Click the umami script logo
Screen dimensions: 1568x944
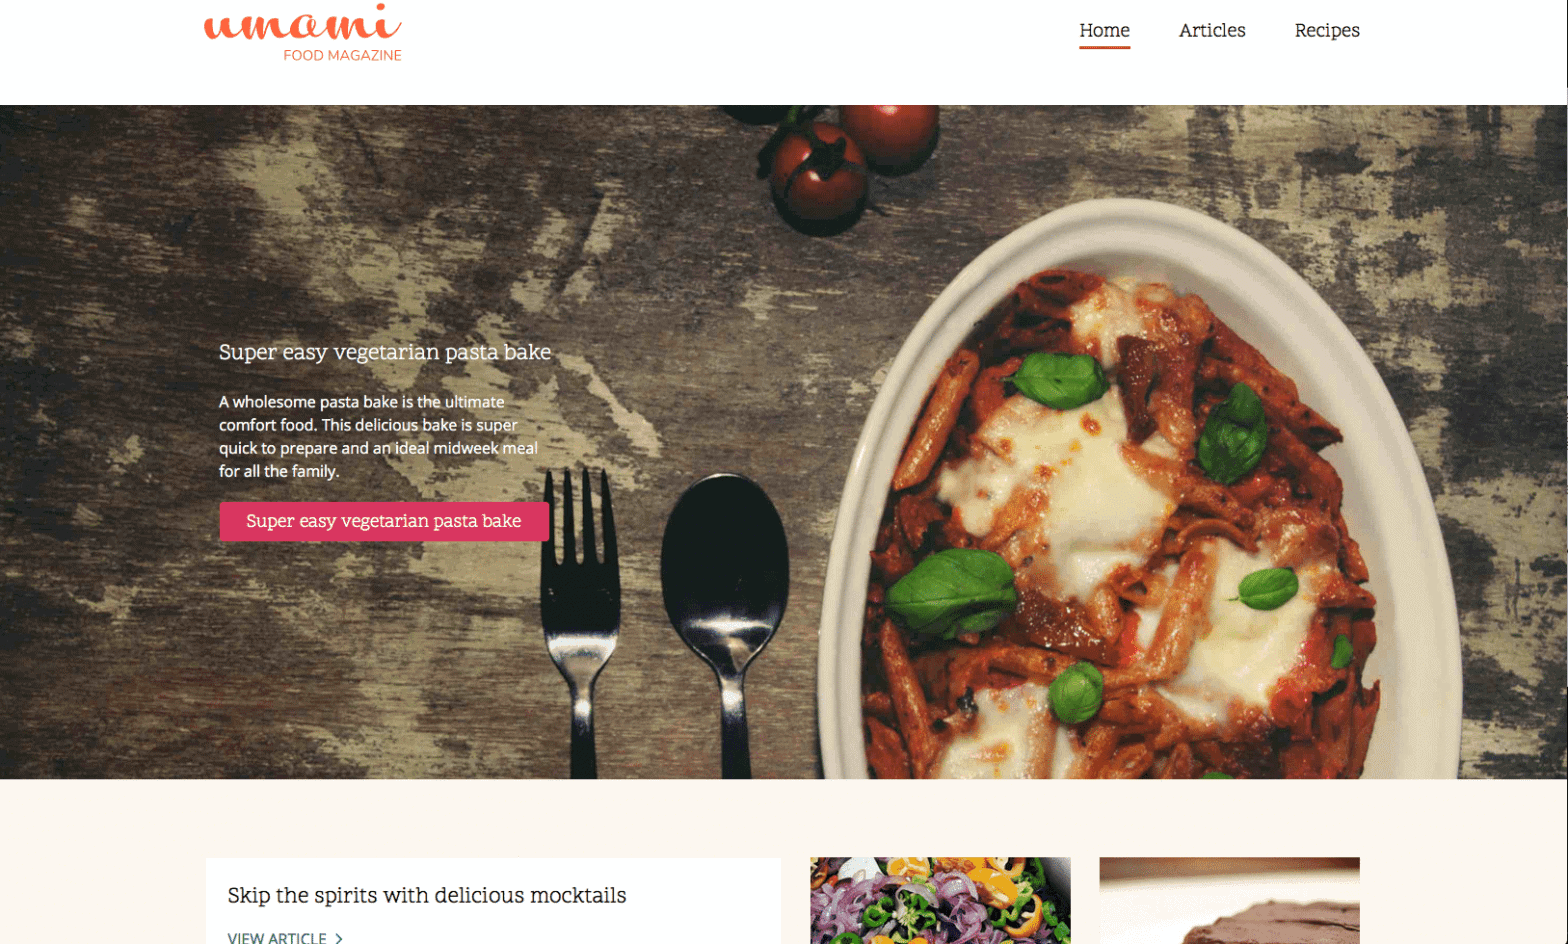[x=302, y=24]
